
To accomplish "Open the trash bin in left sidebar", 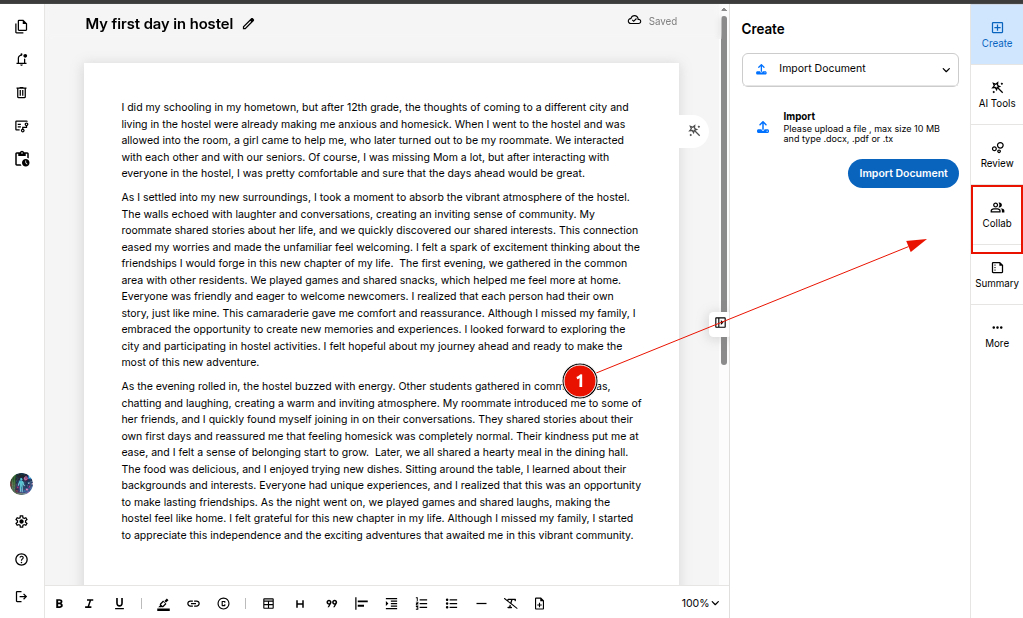I will 22,92.
